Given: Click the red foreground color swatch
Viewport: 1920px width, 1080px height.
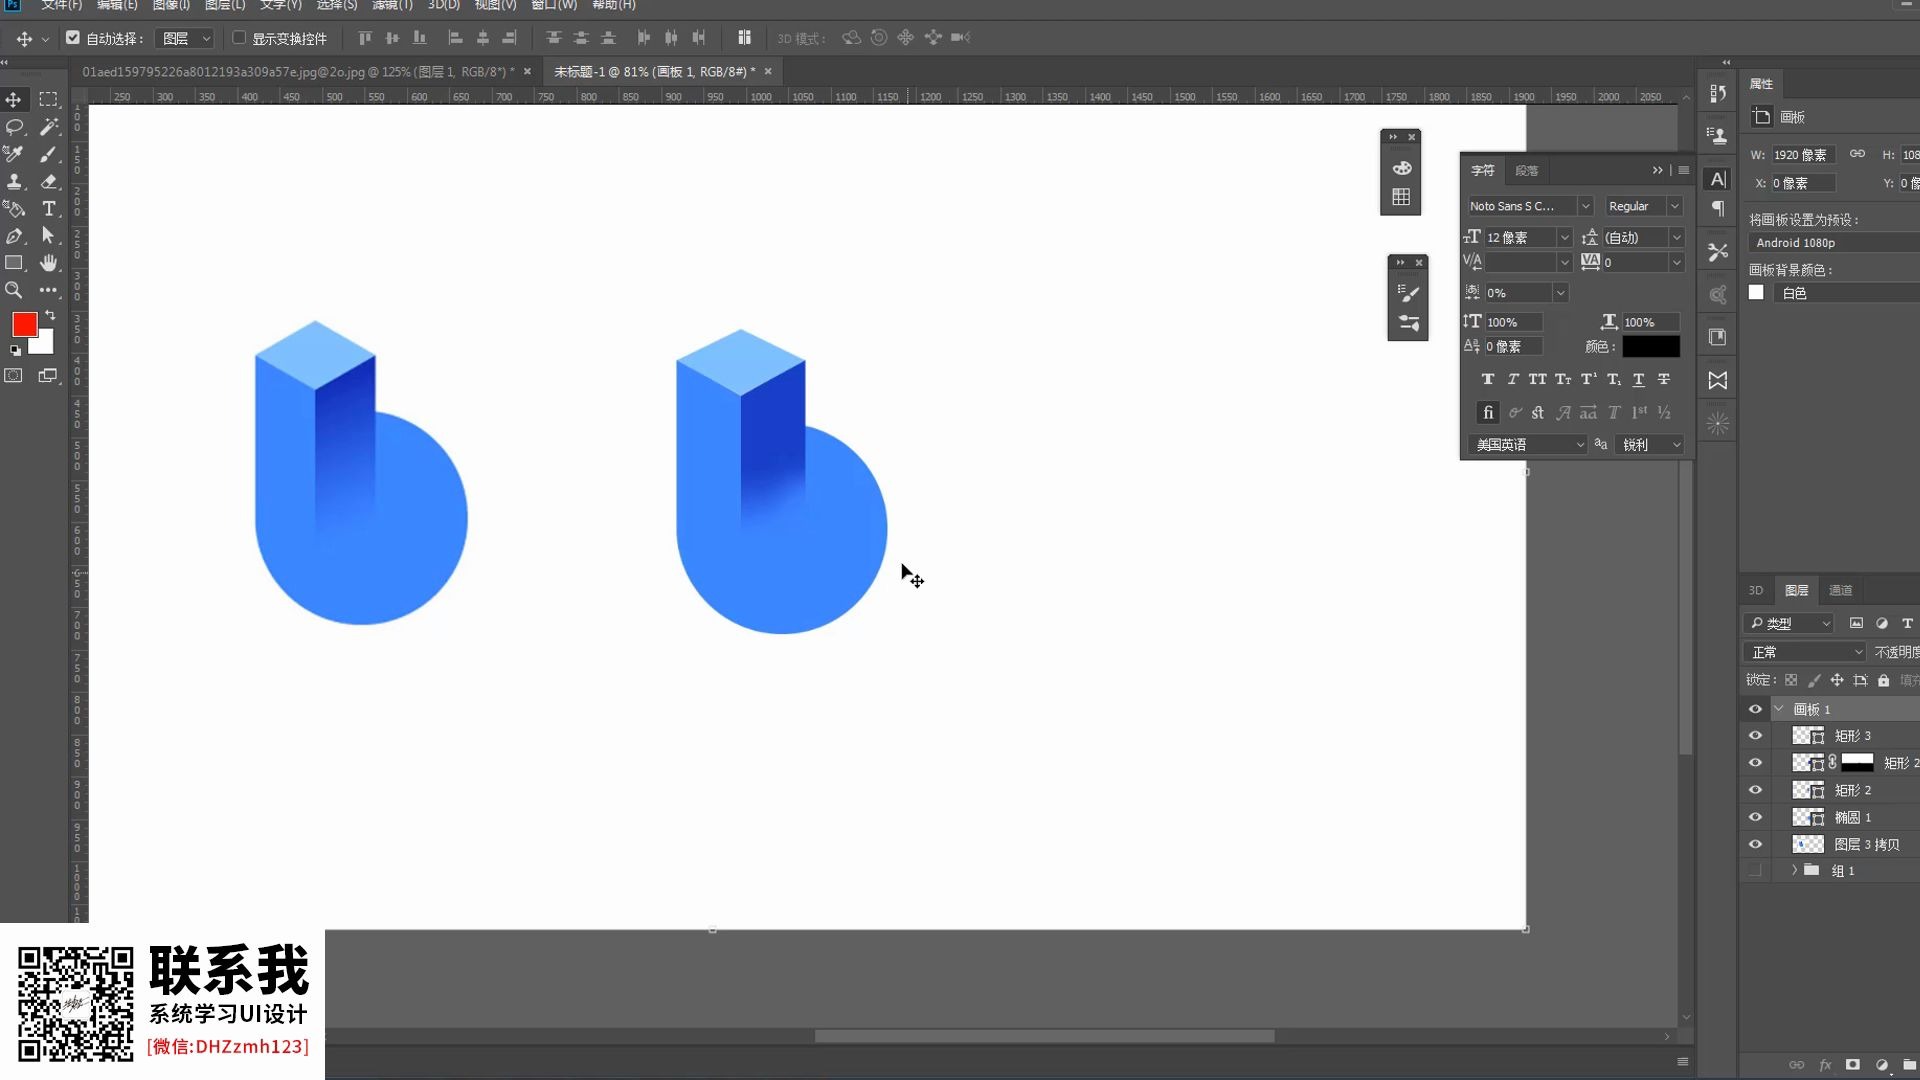Looking at the screenshot, I should click(24, 324).
